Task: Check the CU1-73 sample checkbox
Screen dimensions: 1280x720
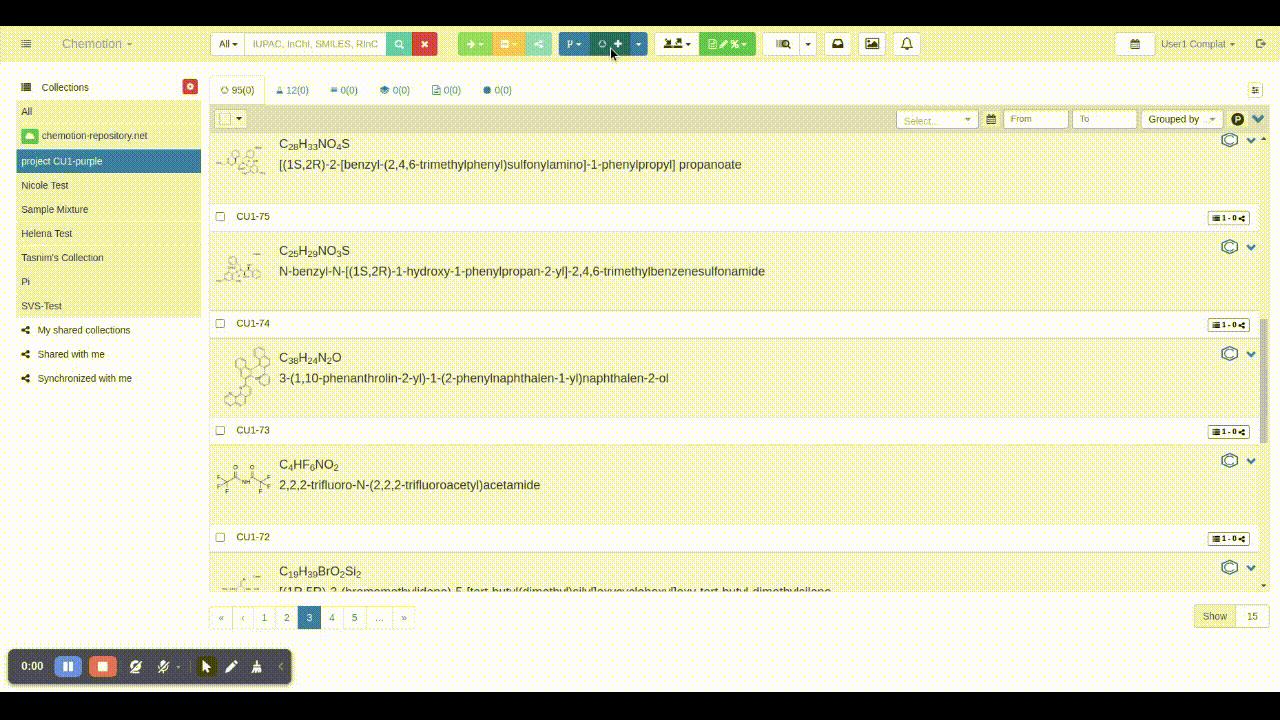Action: [x=221, y=431]
